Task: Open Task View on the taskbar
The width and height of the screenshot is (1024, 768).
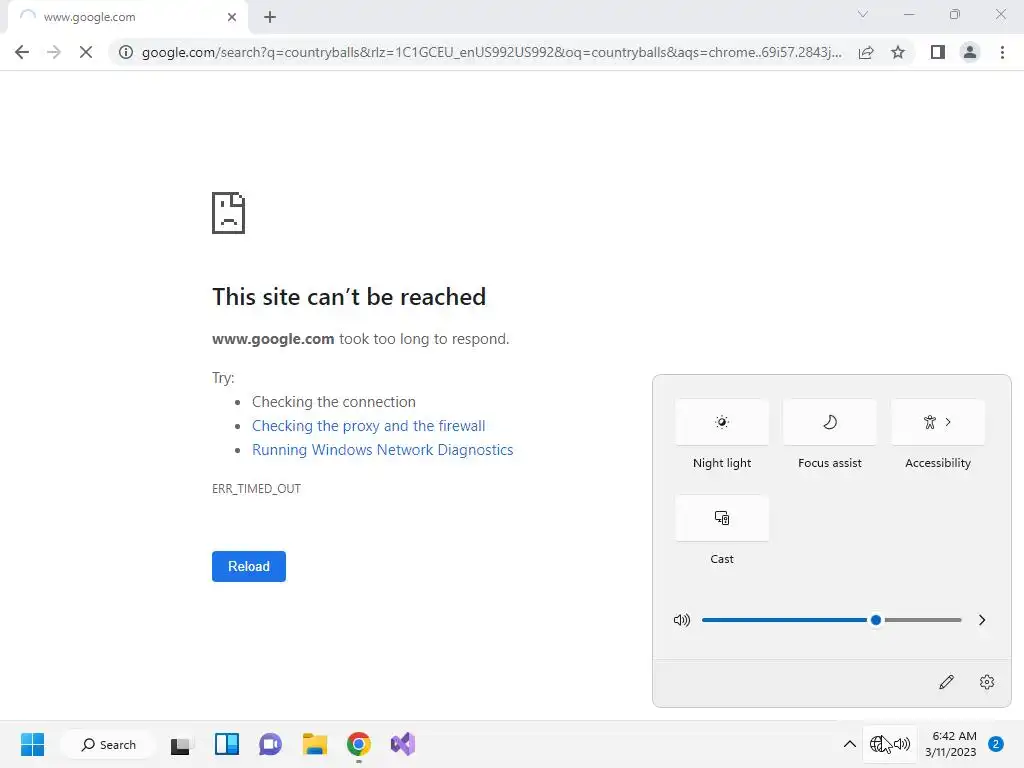Action: click(x=181, y=744)
